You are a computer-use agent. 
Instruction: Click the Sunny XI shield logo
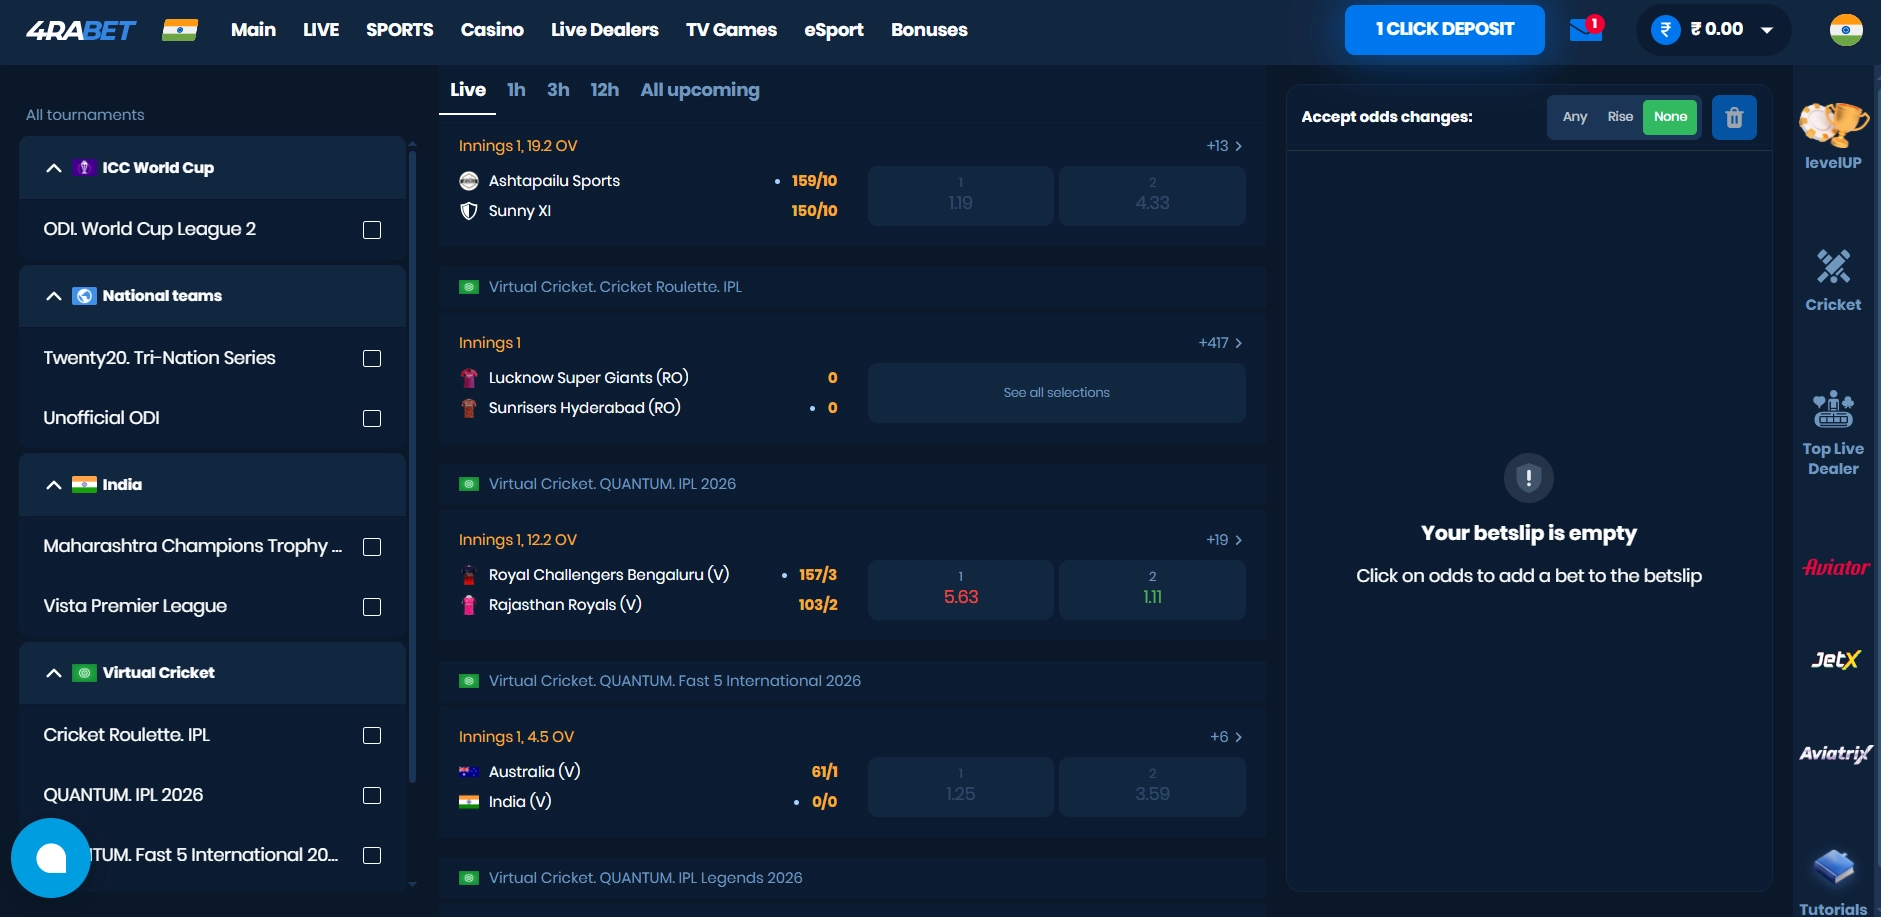point(469,211)
